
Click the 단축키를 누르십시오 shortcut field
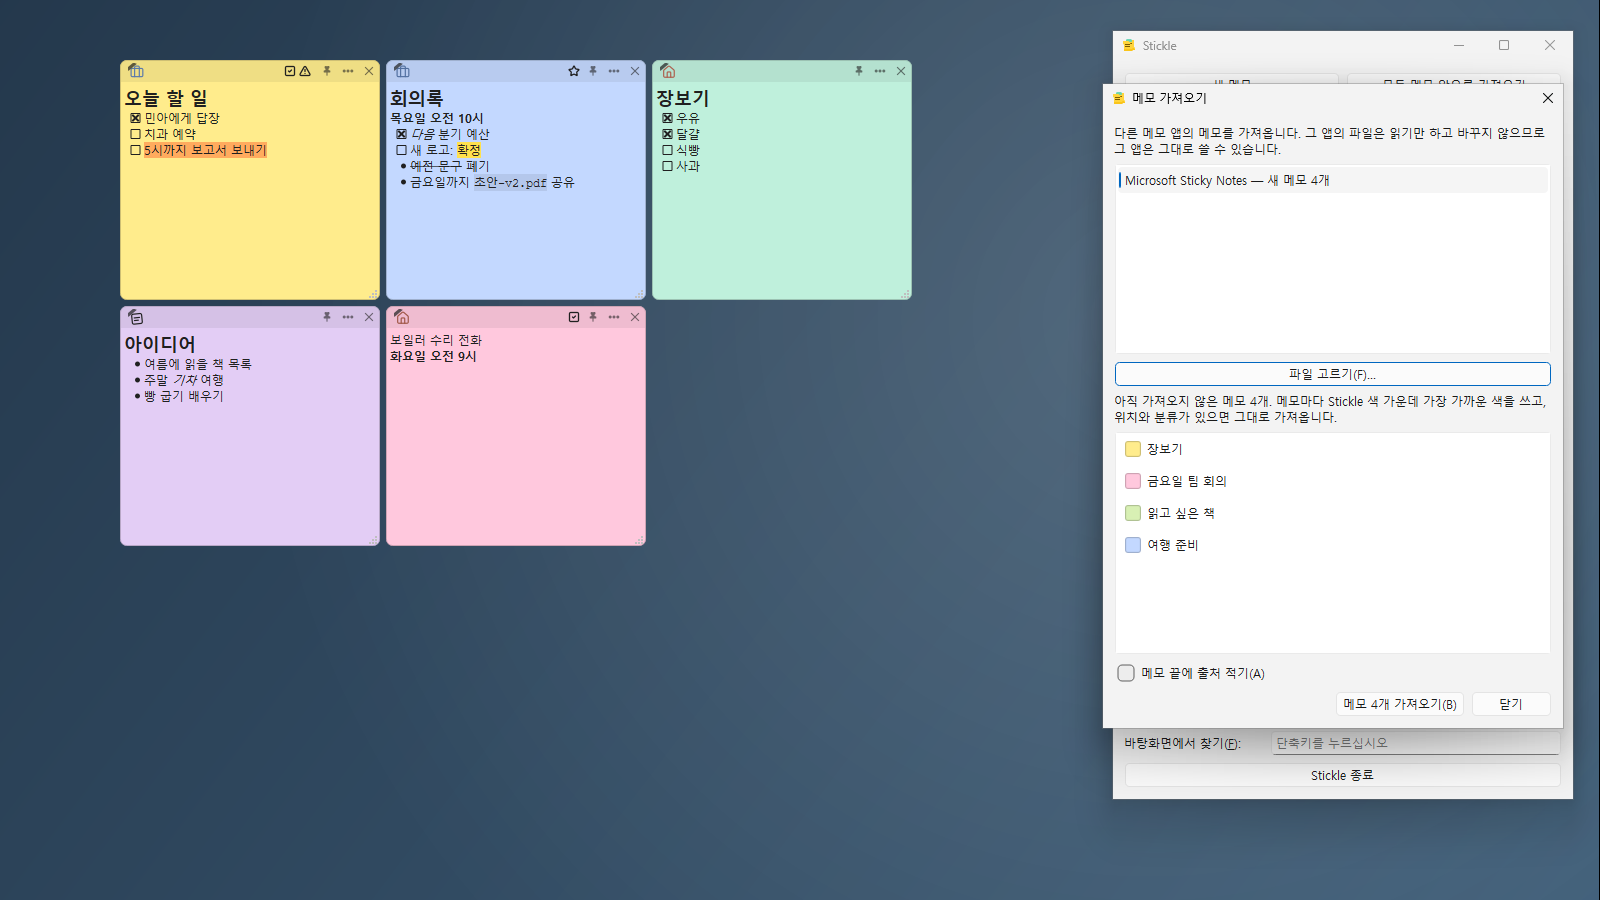[x=1415, y=743]
